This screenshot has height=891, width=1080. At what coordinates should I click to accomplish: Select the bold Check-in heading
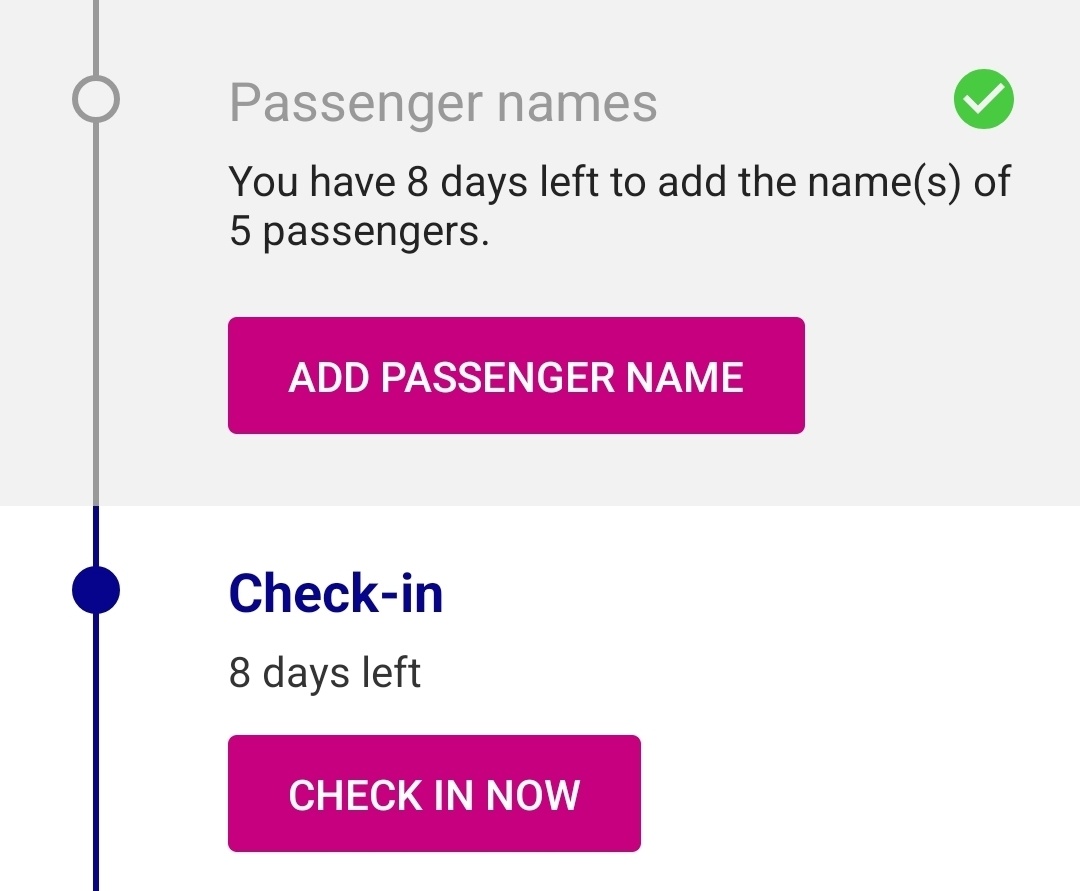click(336, 593)
